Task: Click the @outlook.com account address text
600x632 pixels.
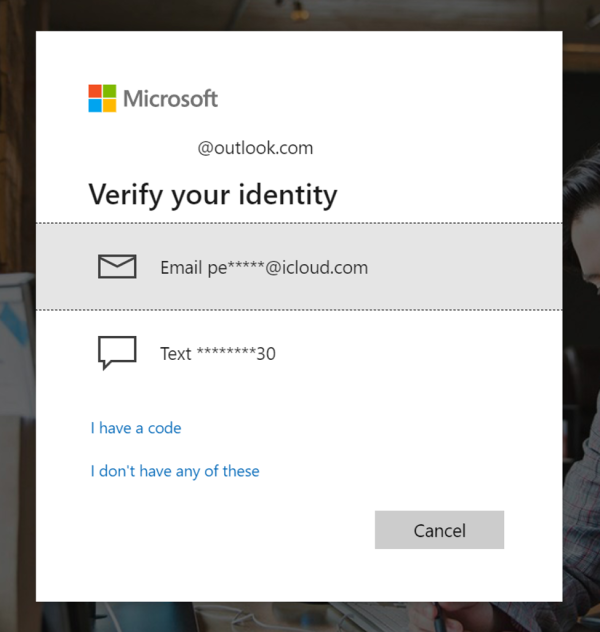Action: (255, 148)
